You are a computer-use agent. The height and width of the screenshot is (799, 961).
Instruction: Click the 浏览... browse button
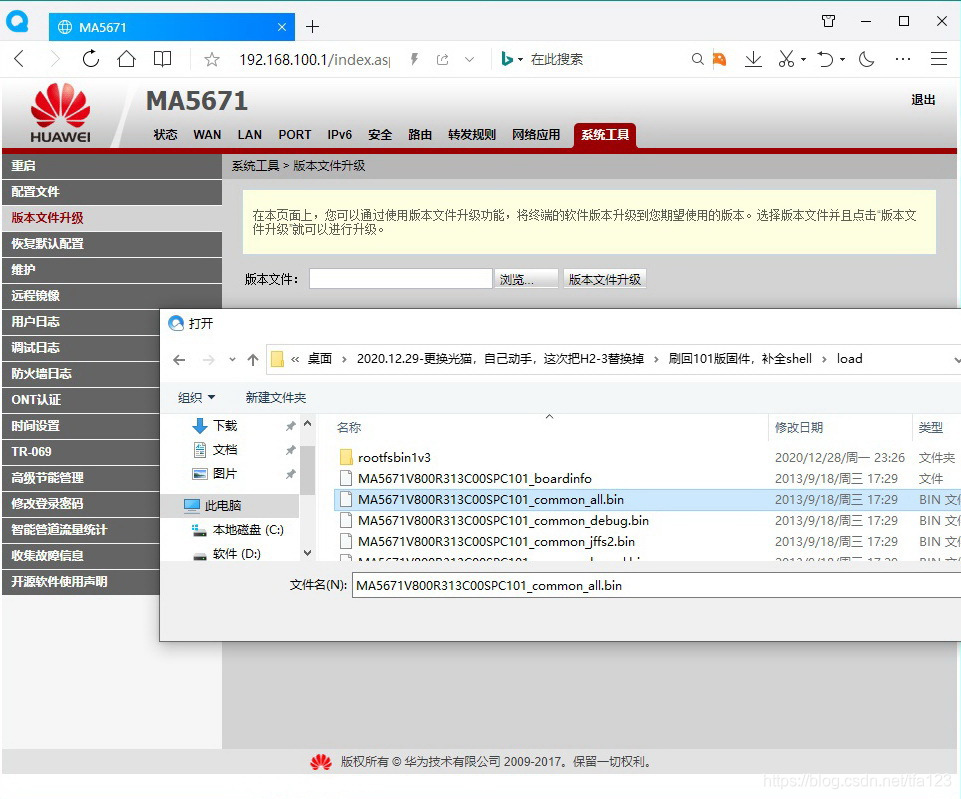tap(526, 279)
